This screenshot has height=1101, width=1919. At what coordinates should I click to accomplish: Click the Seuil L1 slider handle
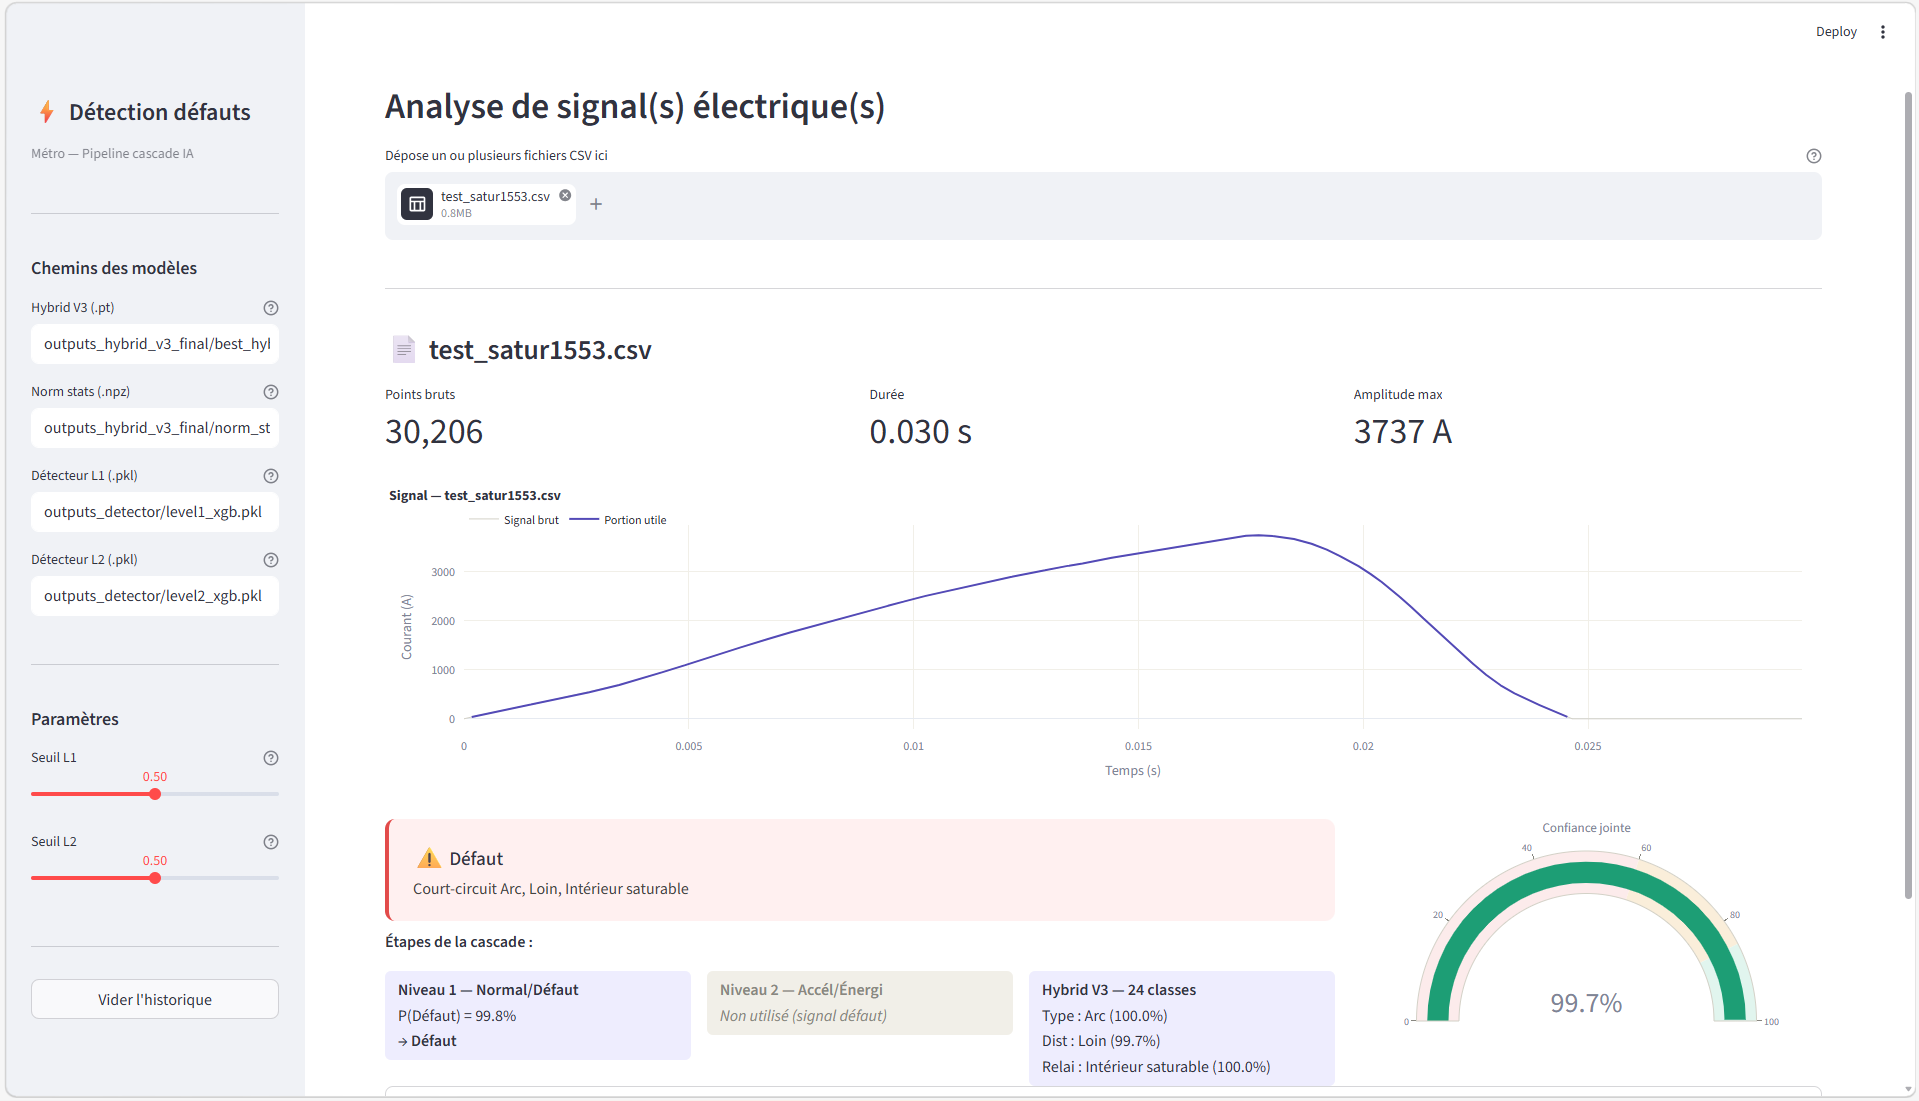coord(155,794)
